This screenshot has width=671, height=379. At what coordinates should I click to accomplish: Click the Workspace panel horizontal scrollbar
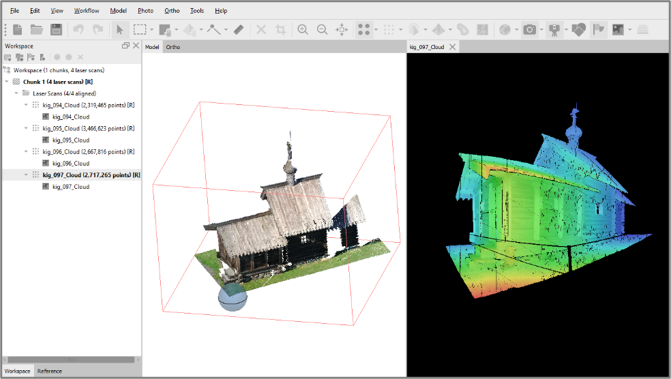tap(71, 360)
